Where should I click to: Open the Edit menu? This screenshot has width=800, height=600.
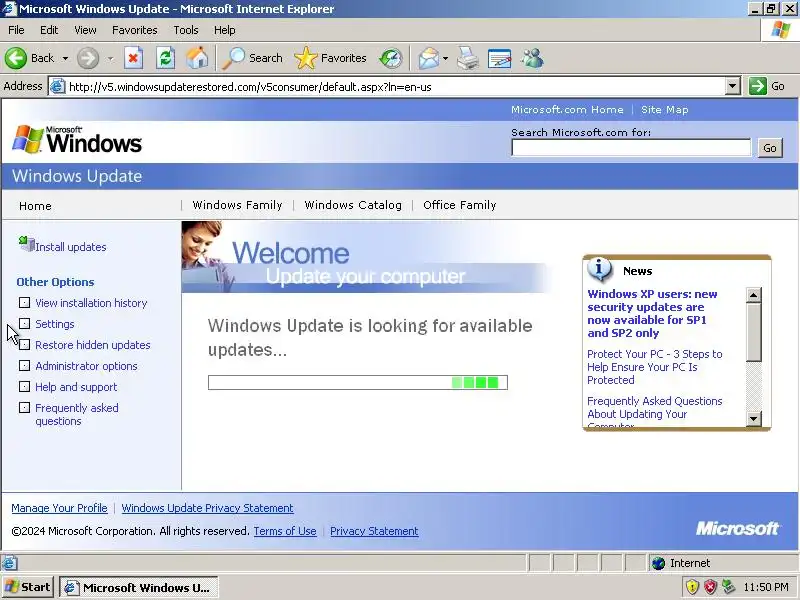pos(49,30)
